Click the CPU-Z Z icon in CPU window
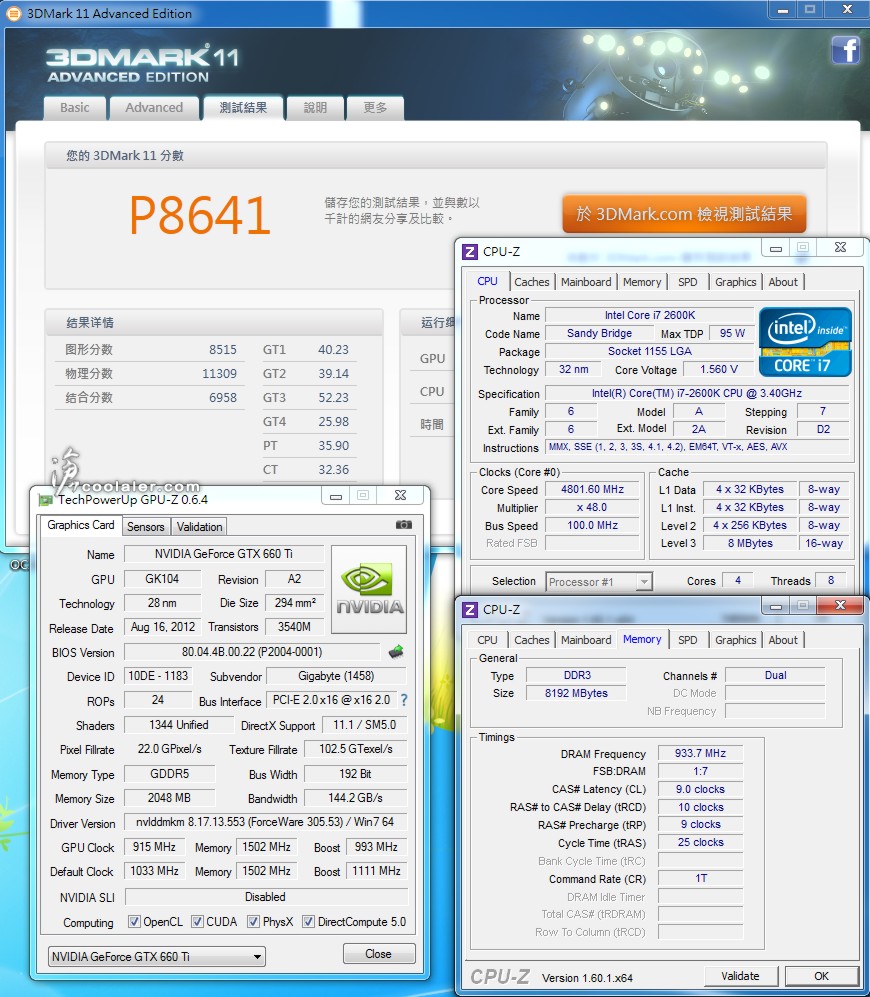870x997 pixels. [470, 252]
